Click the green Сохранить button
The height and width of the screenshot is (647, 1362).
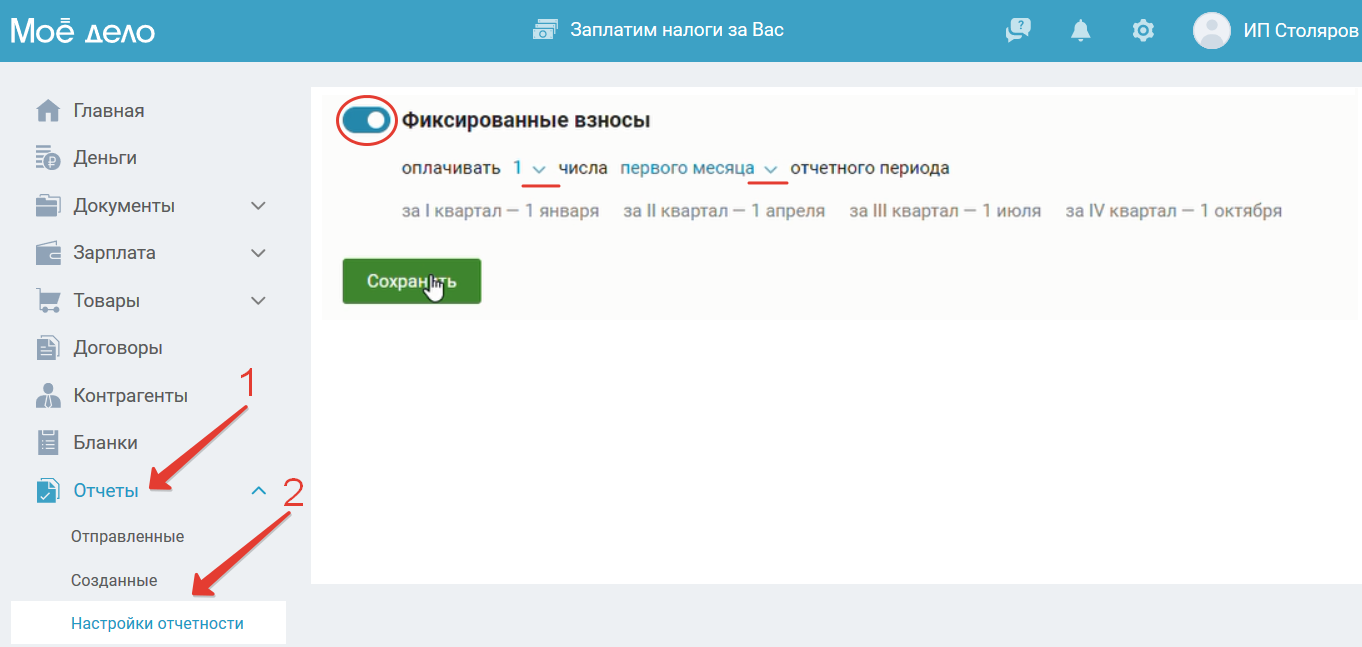pyautogui.click(x=412, y=281)
